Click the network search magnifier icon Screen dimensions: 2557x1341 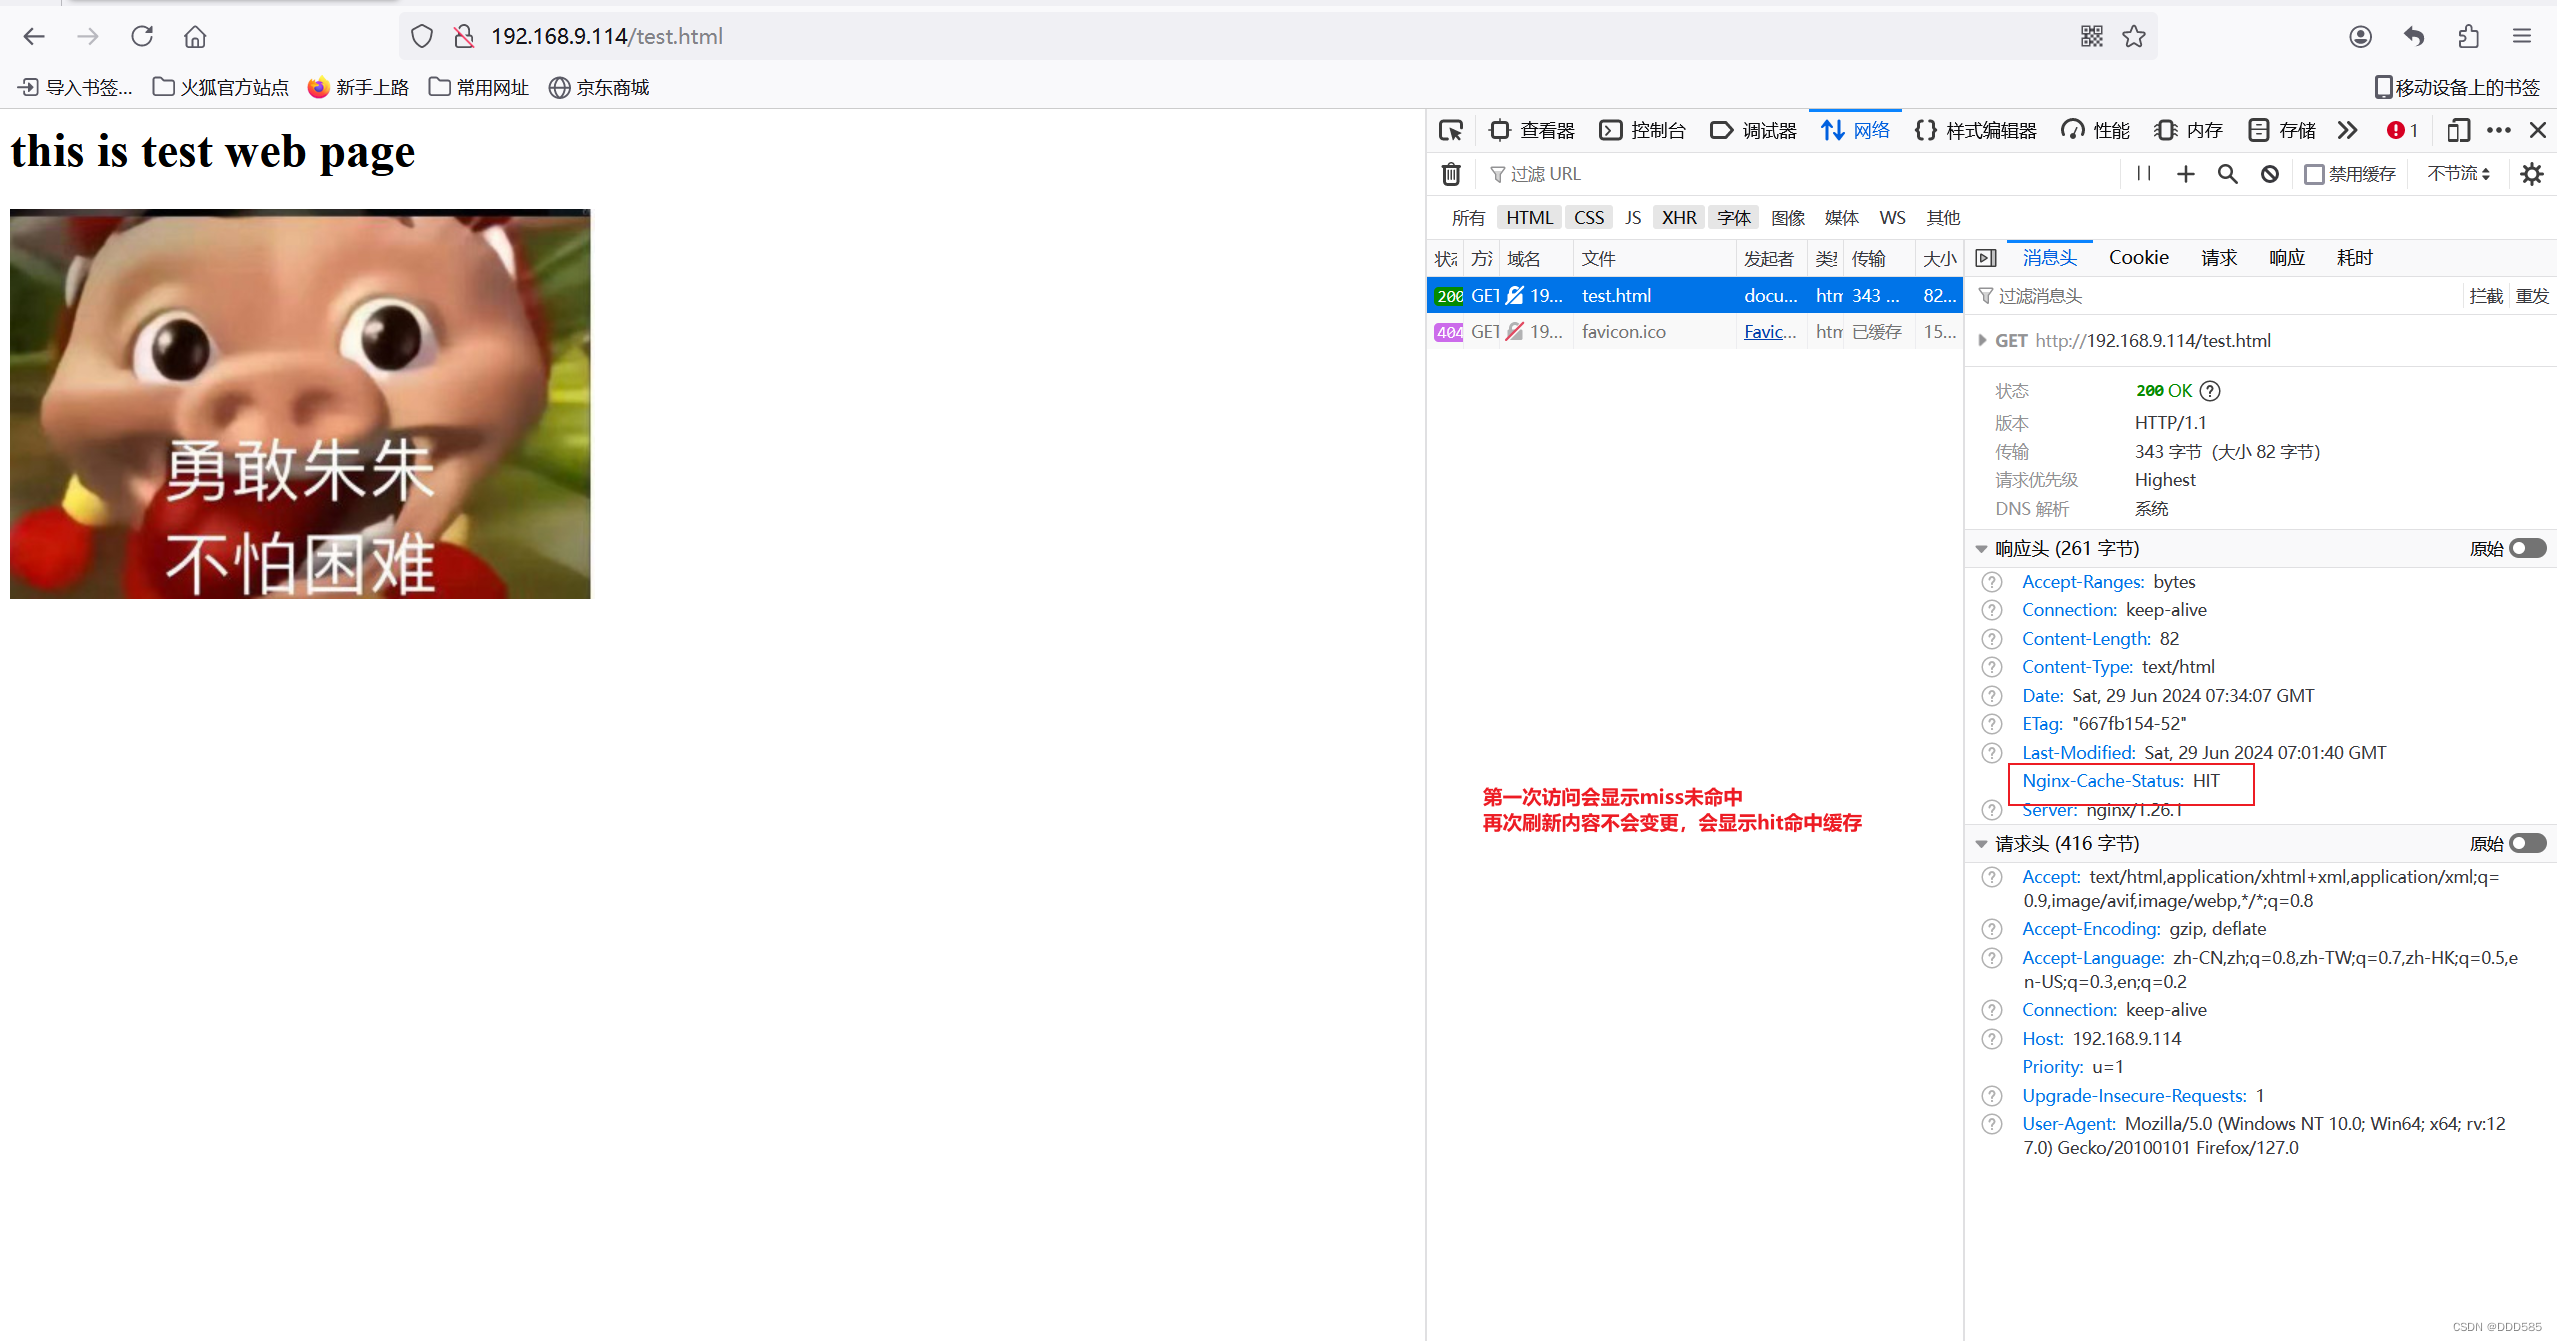click(x=2227, y=174)
